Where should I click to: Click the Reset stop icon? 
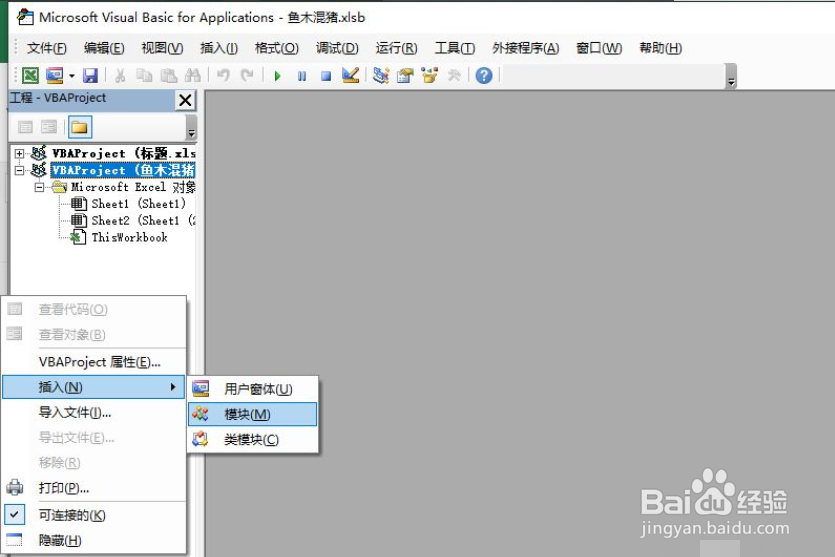click(326, 76)
